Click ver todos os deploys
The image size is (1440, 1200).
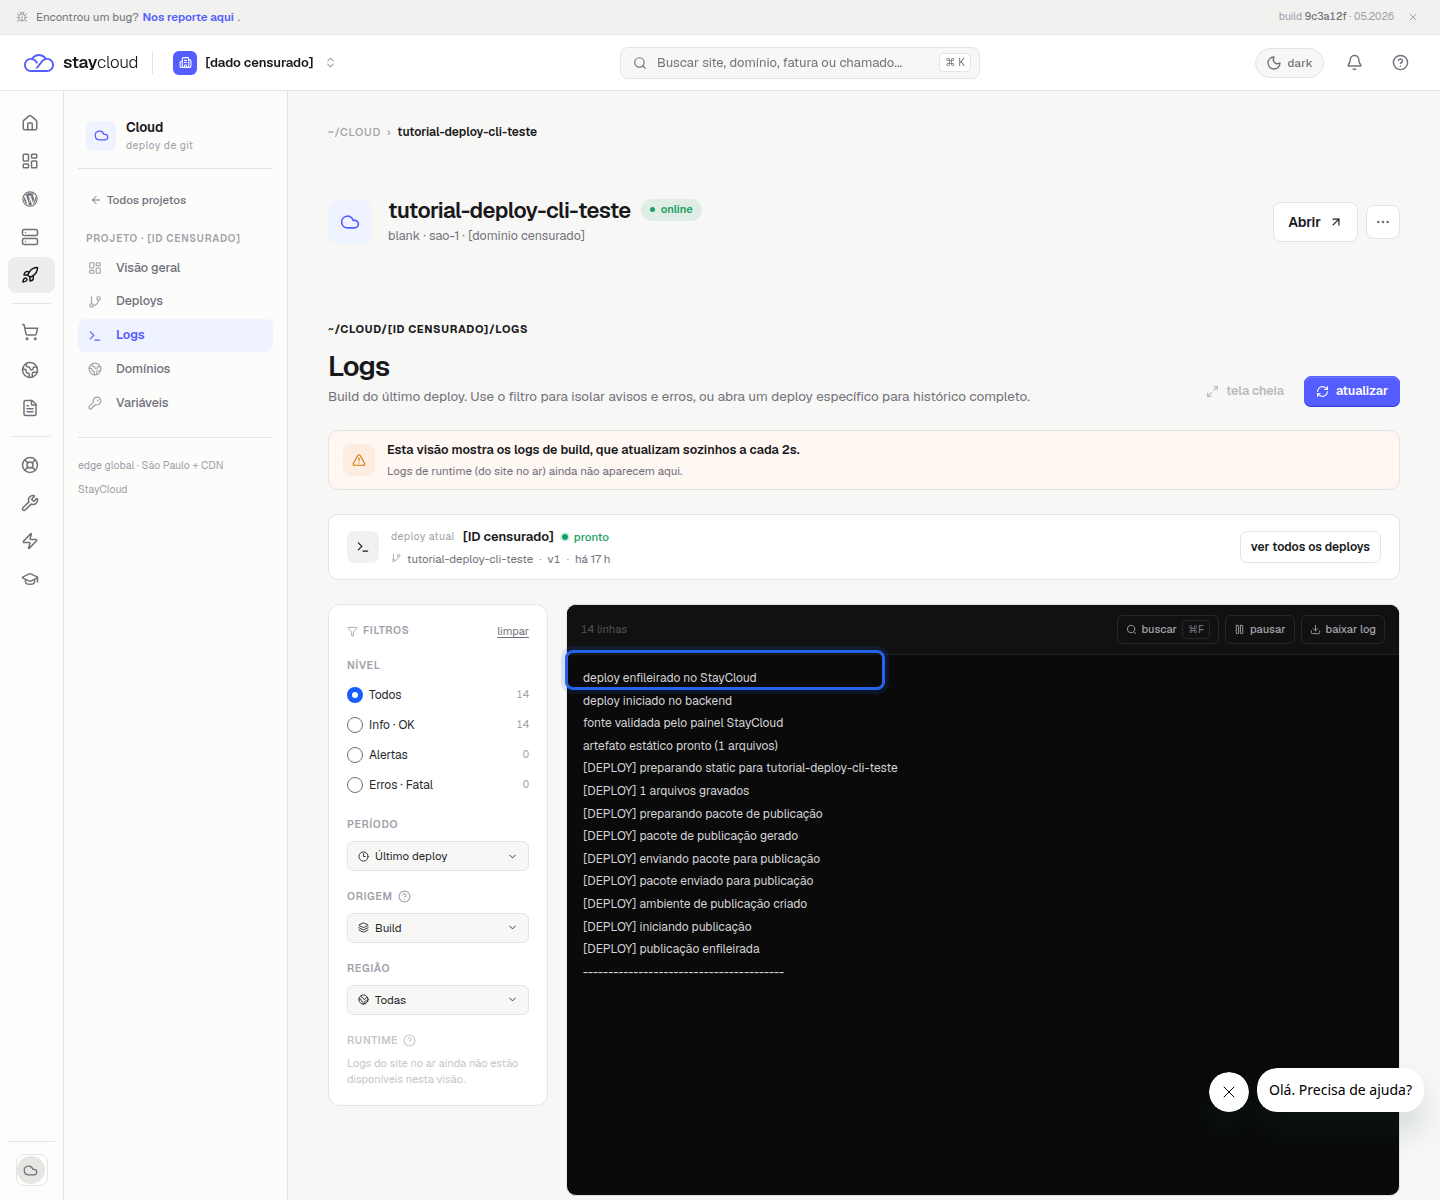(x=1310, y=547)
